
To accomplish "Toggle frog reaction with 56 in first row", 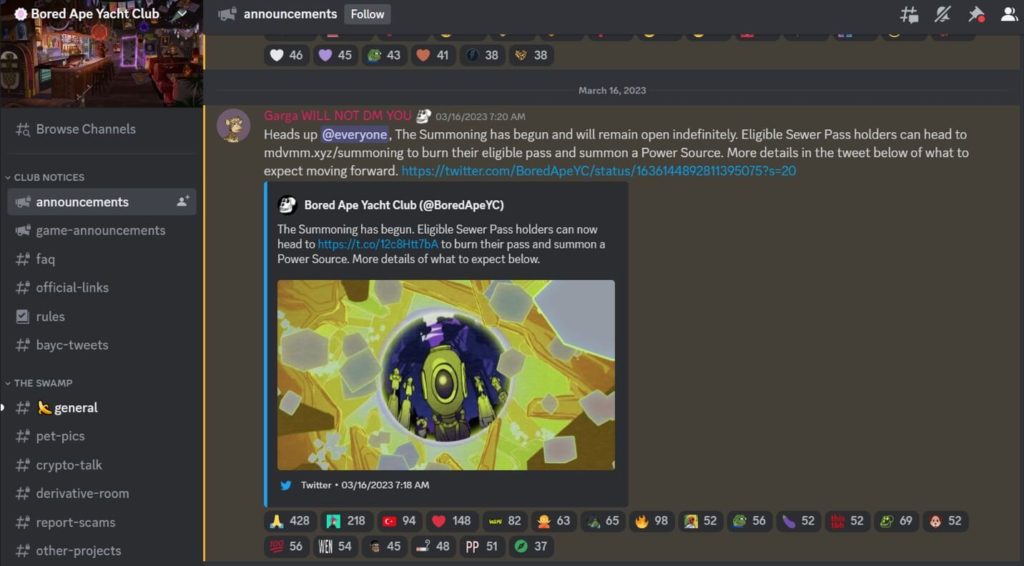I will (x=750, y=521).
